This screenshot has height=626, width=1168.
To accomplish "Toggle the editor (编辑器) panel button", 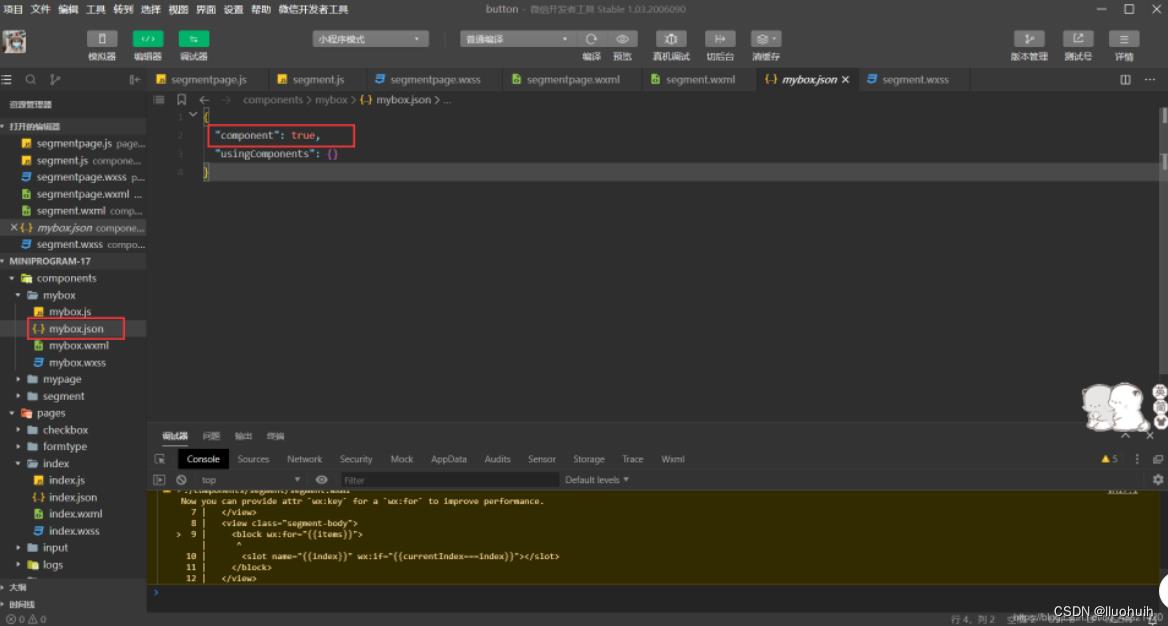I will [x=147, y=39].
